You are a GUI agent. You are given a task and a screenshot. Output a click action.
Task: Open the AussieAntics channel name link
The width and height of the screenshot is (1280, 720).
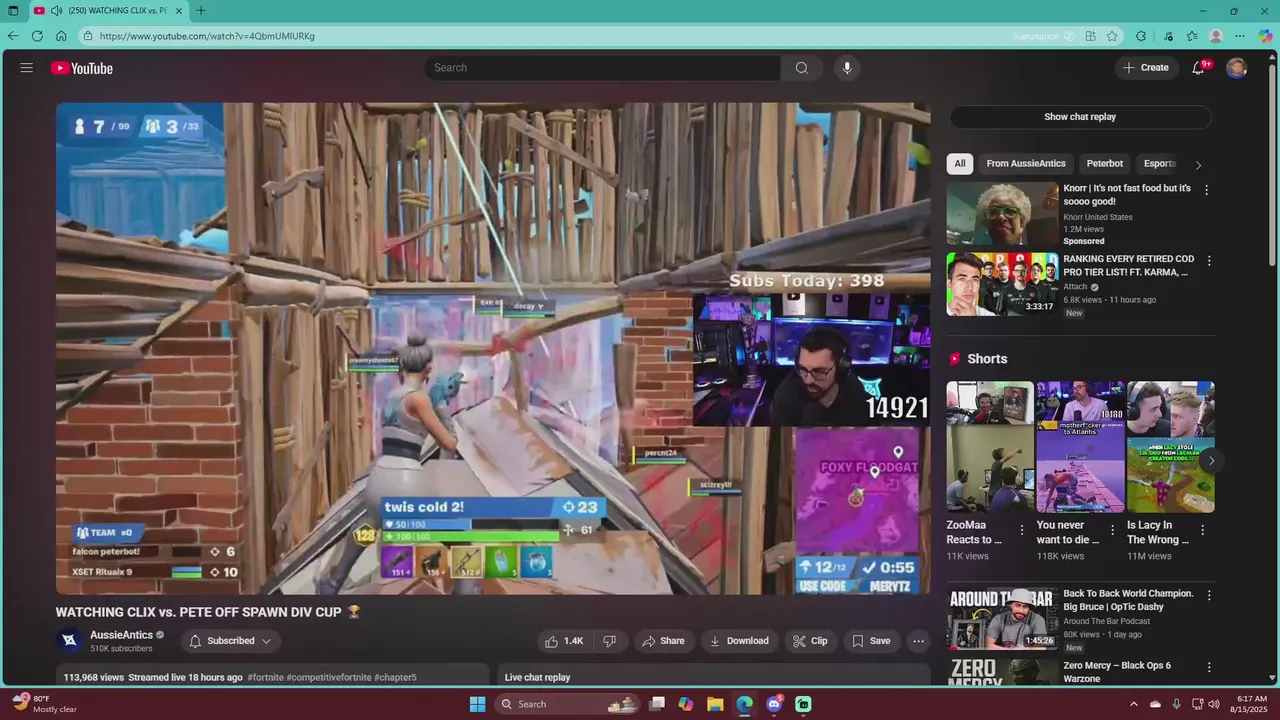click(x=121, y=635)
